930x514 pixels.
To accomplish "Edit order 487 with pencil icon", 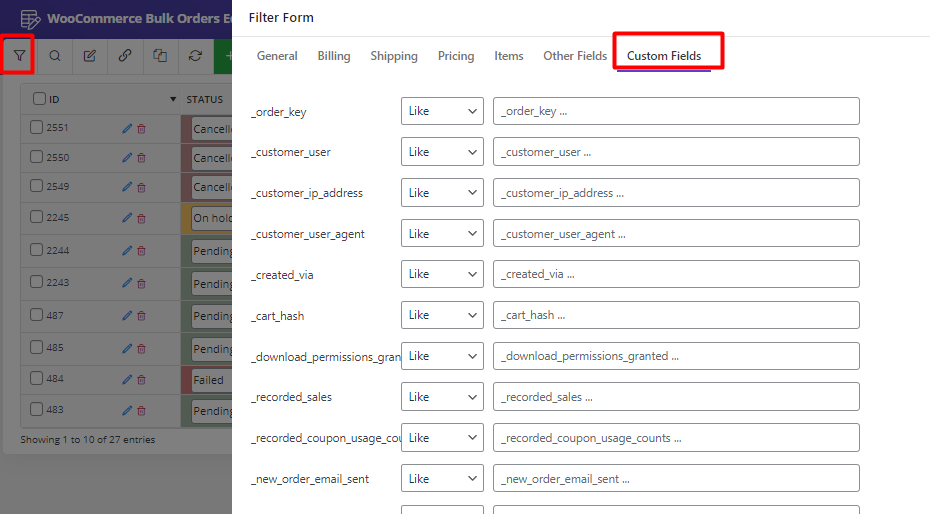I will 127,316.
